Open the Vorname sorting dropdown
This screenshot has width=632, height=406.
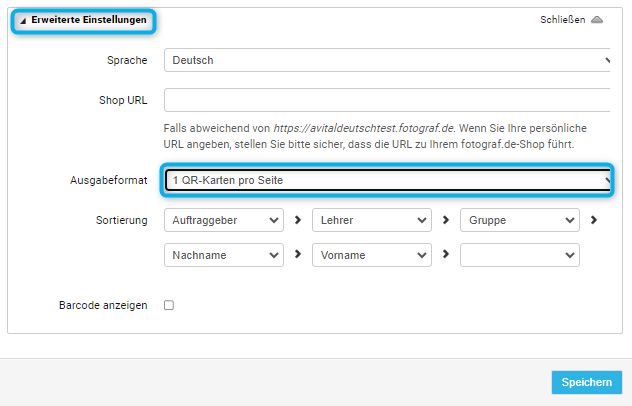tap(372, 255)
